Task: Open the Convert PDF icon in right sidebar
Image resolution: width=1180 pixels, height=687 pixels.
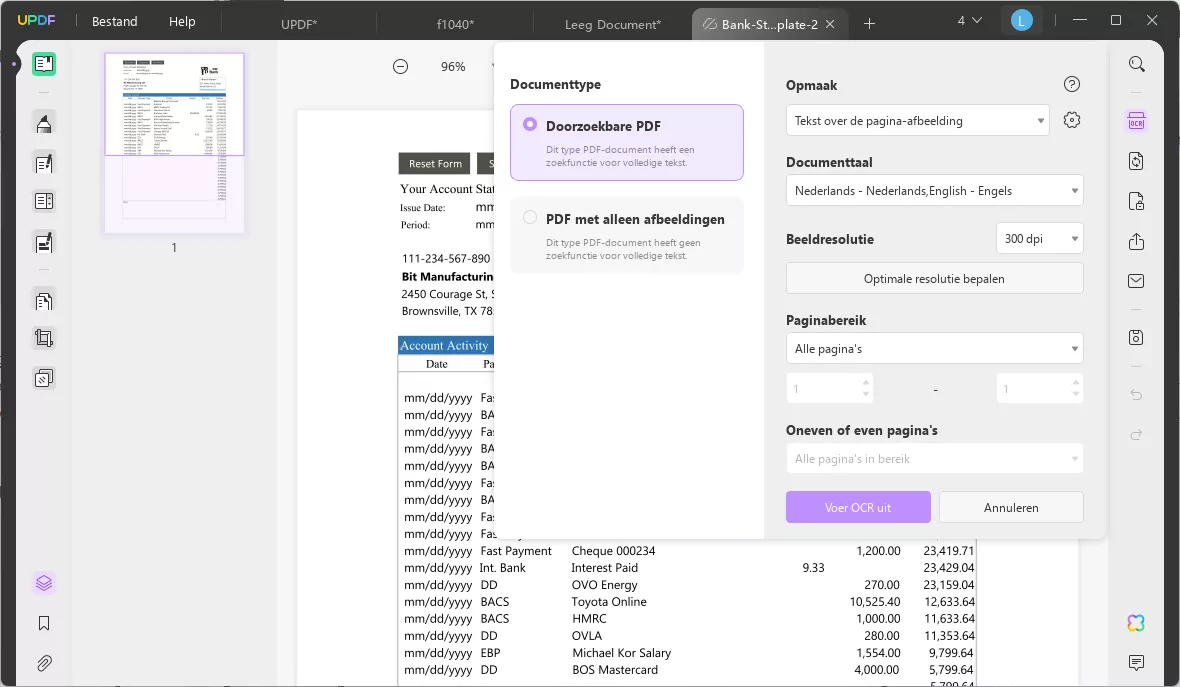Action: click(x=1136, y=161)
